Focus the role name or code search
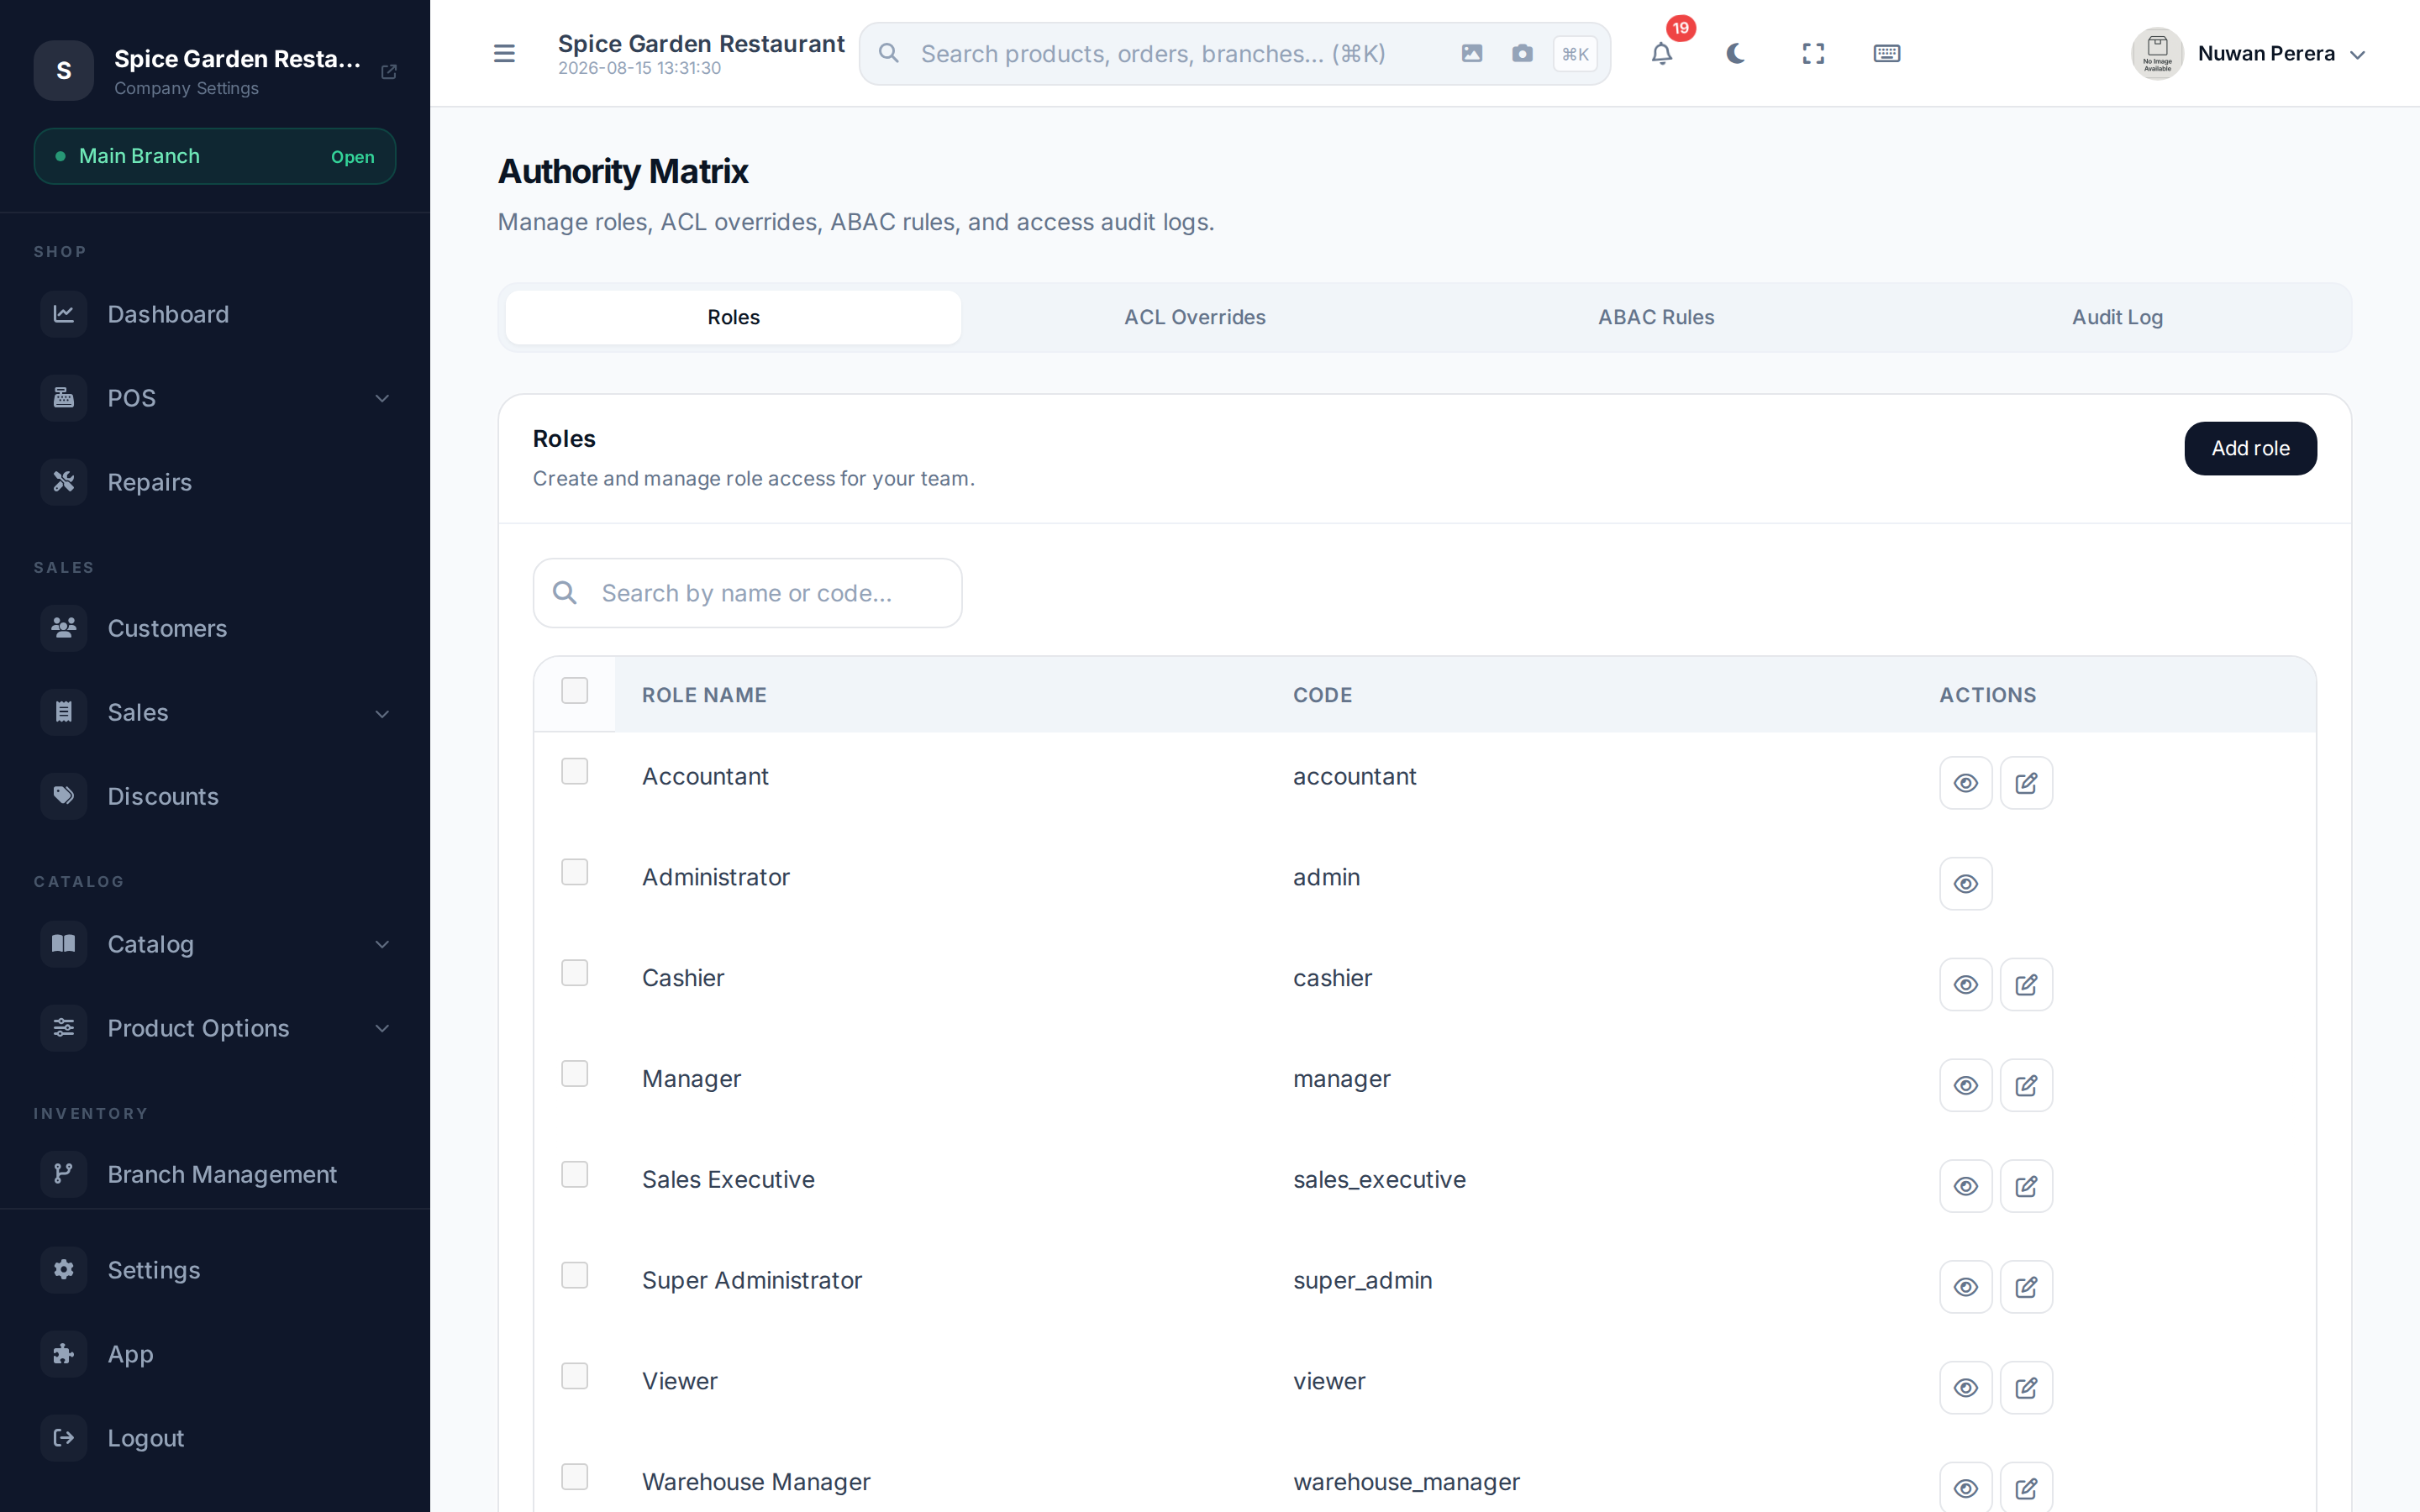This screenshot has width=2420, height=1512. click(x=748, y=593)
